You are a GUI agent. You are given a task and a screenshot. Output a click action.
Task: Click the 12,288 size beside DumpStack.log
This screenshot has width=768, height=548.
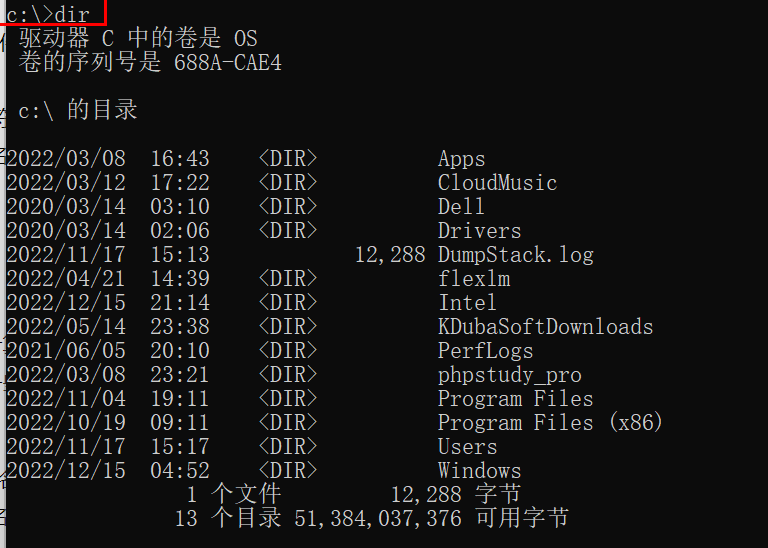[x=390, y=255]
